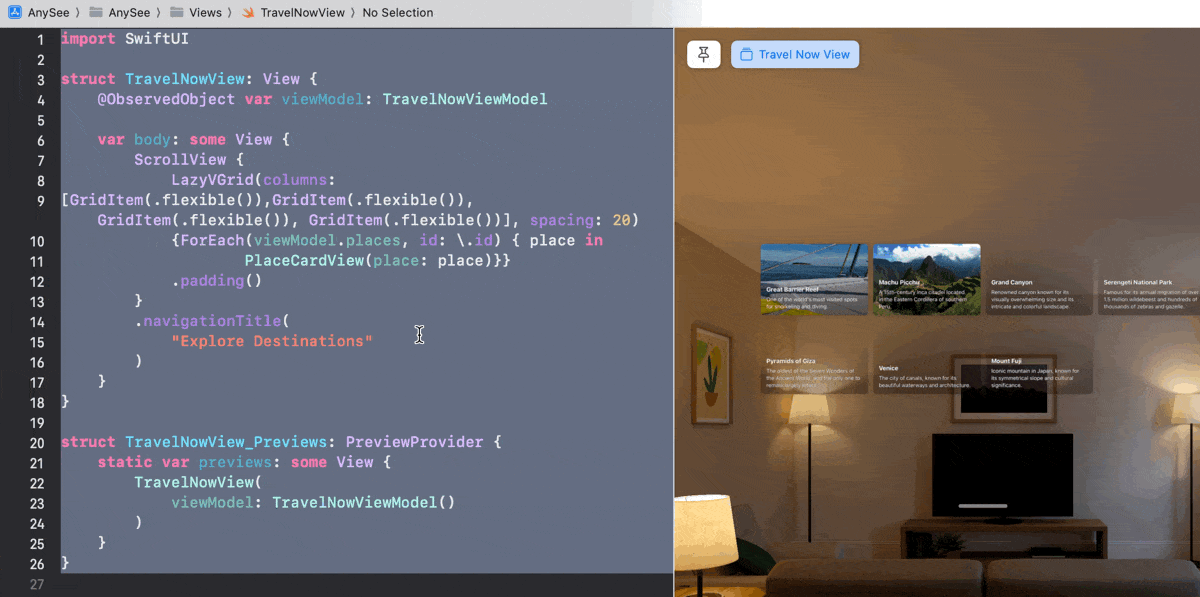Open the Views folder breadcrumb
The height and width of the screenshot is (597, 1200).
pos(204,13)
